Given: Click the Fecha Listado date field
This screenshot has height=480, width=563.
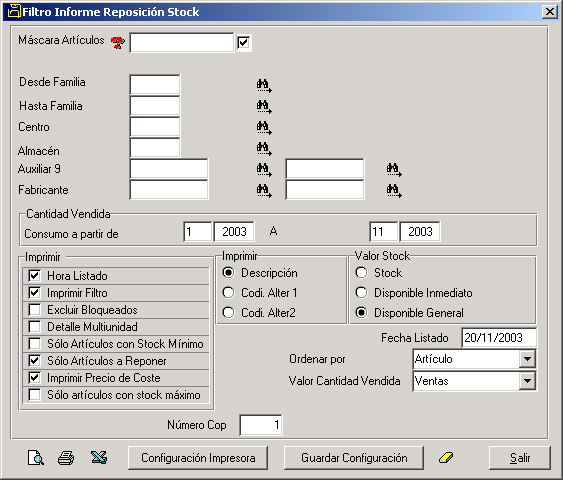Looking at the screenshot, I should (499, 338).
